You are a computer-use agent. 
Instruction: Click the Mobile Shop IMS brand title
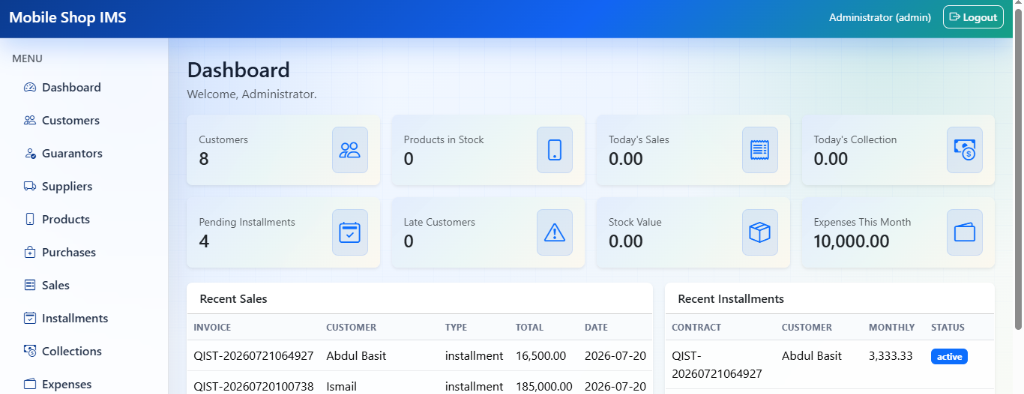click(68, 18)
